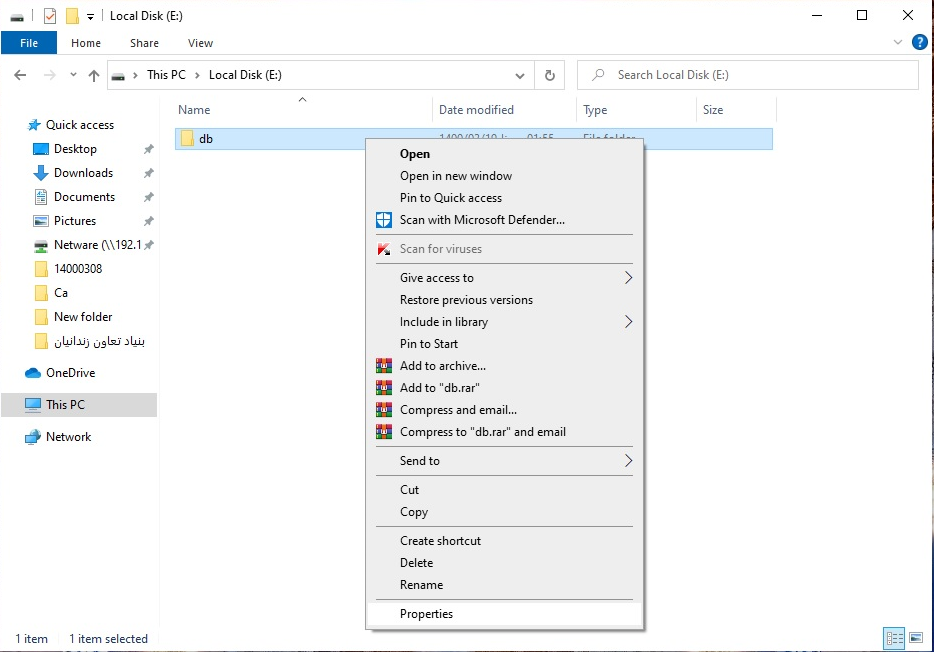Select Rename in the context menu

(421, 585)
